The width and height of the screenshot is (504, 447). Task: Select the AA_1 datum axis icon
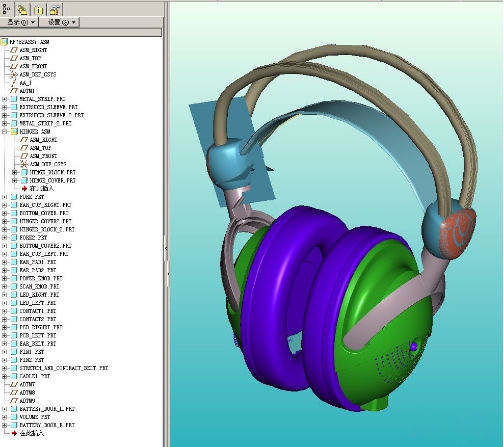point(14,83)
